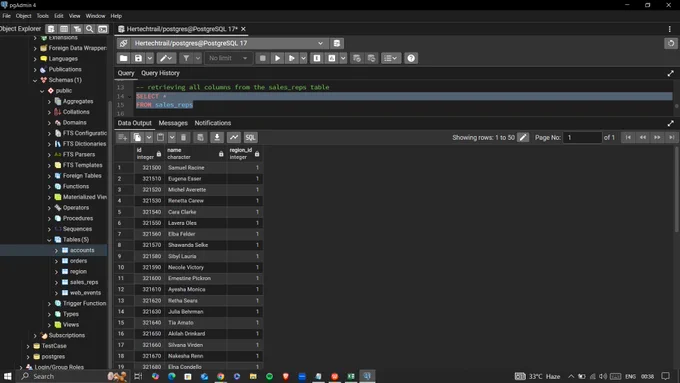Click the taskbar Search box
This screenshot has width=680, height=383.
click(74, 376)
